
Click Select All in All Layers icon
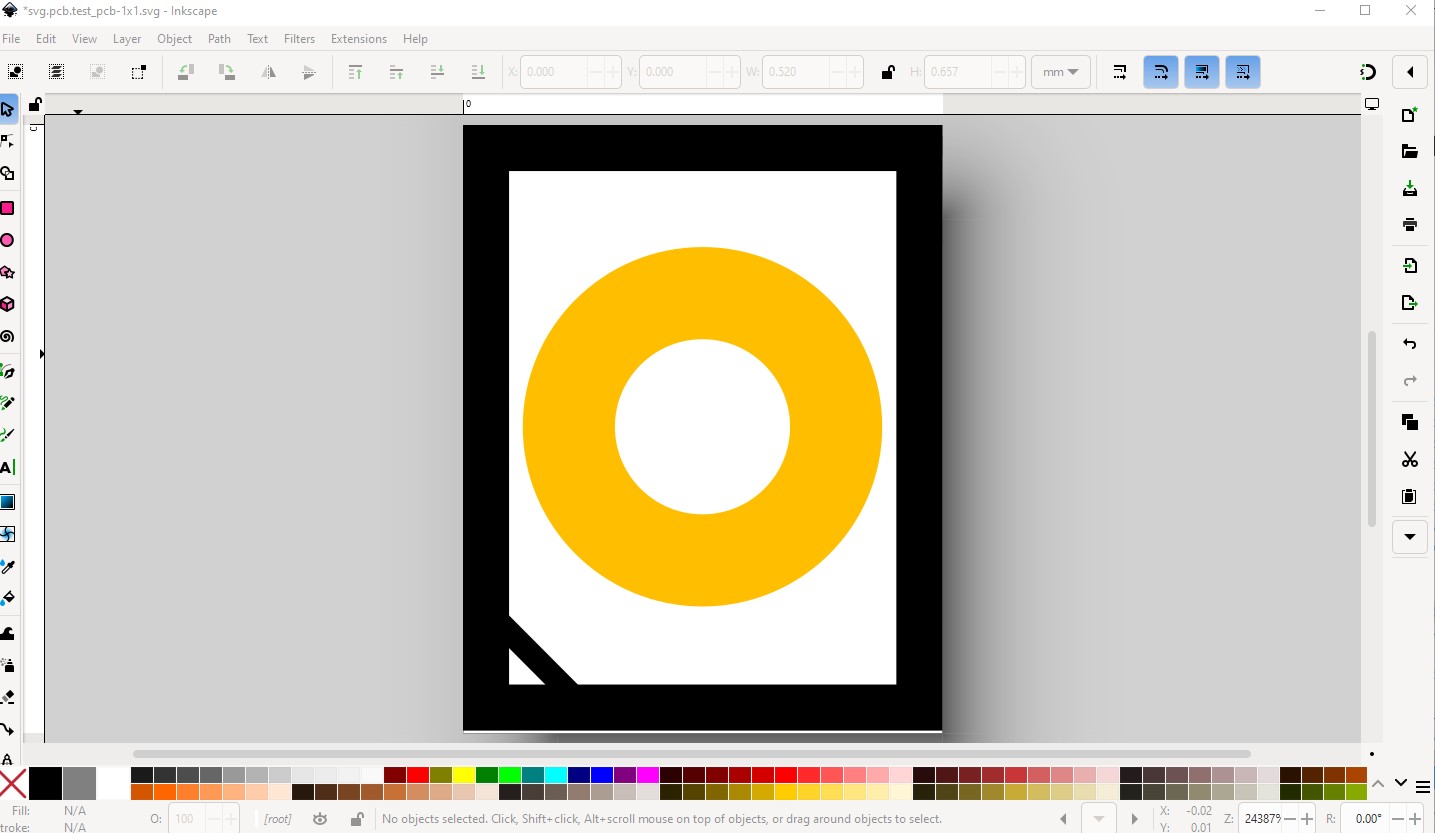click(x=57, y=72)
